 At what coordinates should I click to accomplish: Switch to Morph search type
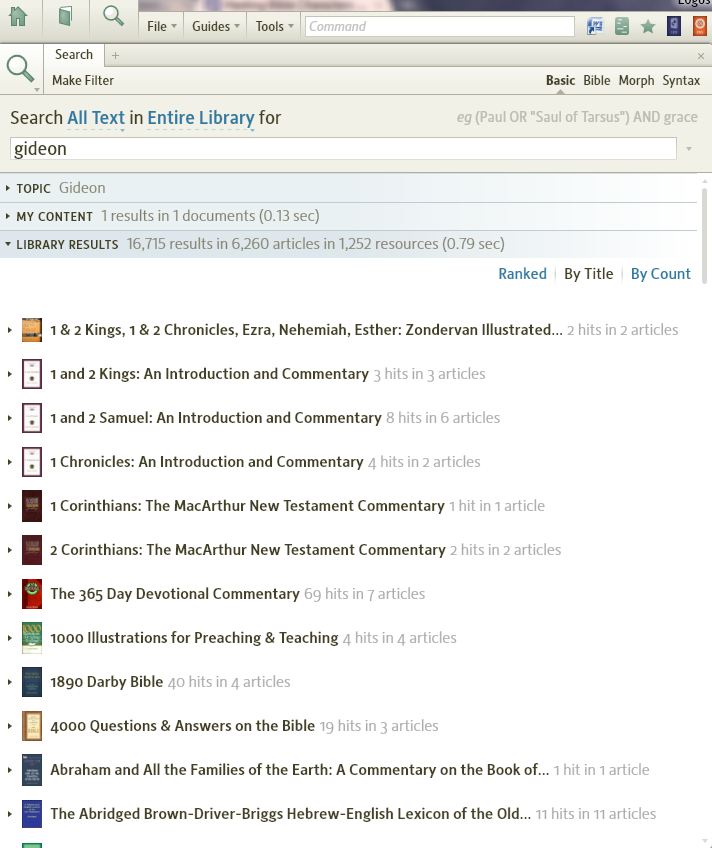click(636, 81)
